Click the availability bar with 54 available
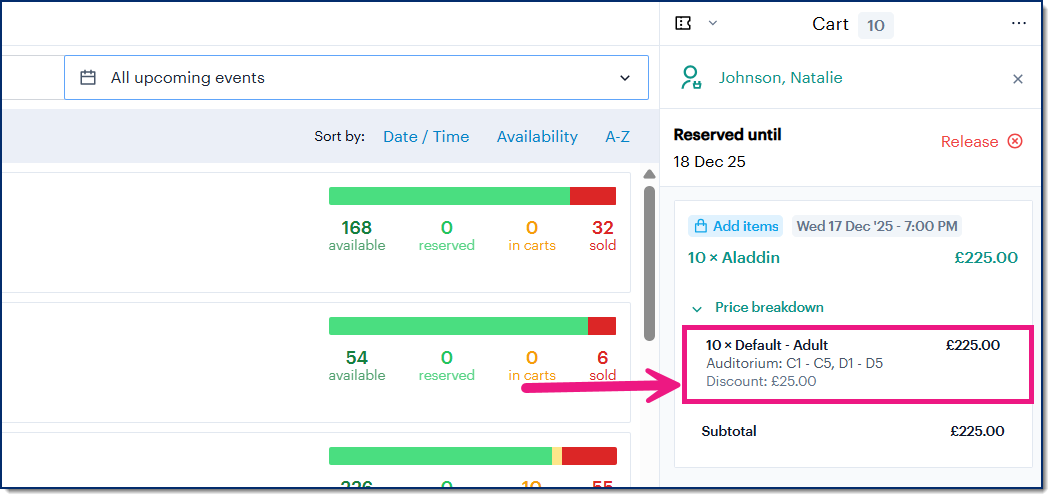Viewport: 1053px width, 499px height. 472,326
